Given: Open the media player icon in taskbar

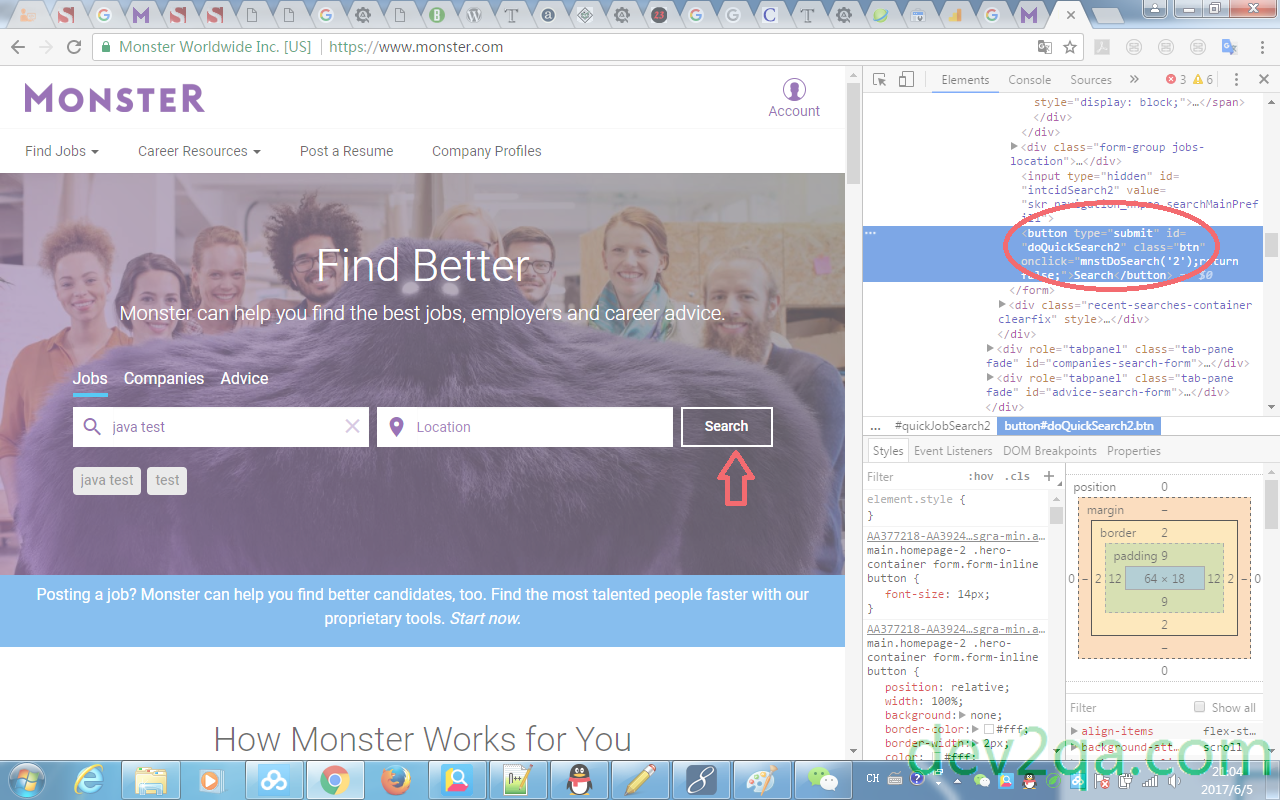Looking at the screenshot, I should coord(210,779).
